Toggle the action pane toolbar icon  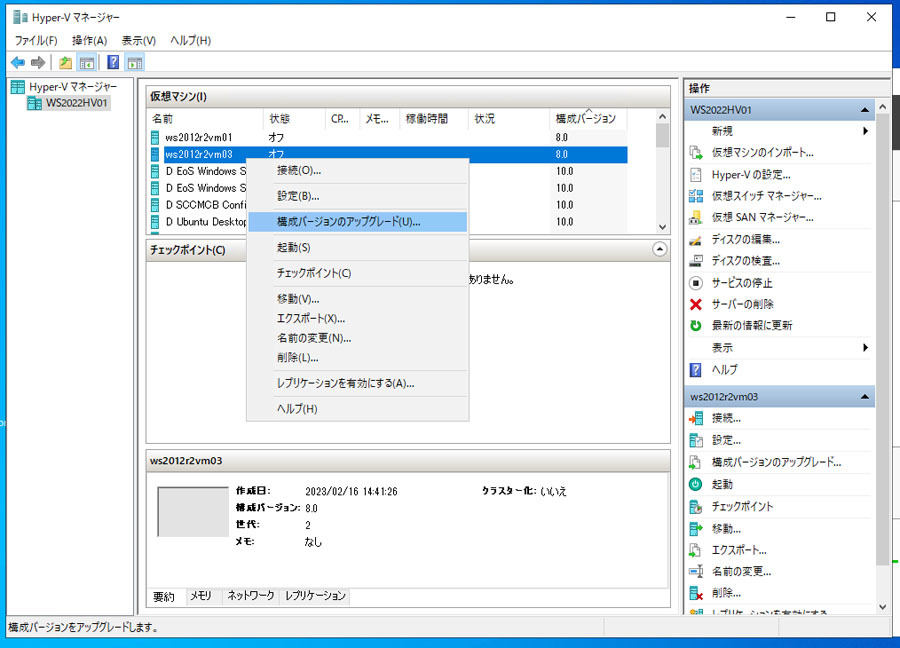click(x=135, y=62)
